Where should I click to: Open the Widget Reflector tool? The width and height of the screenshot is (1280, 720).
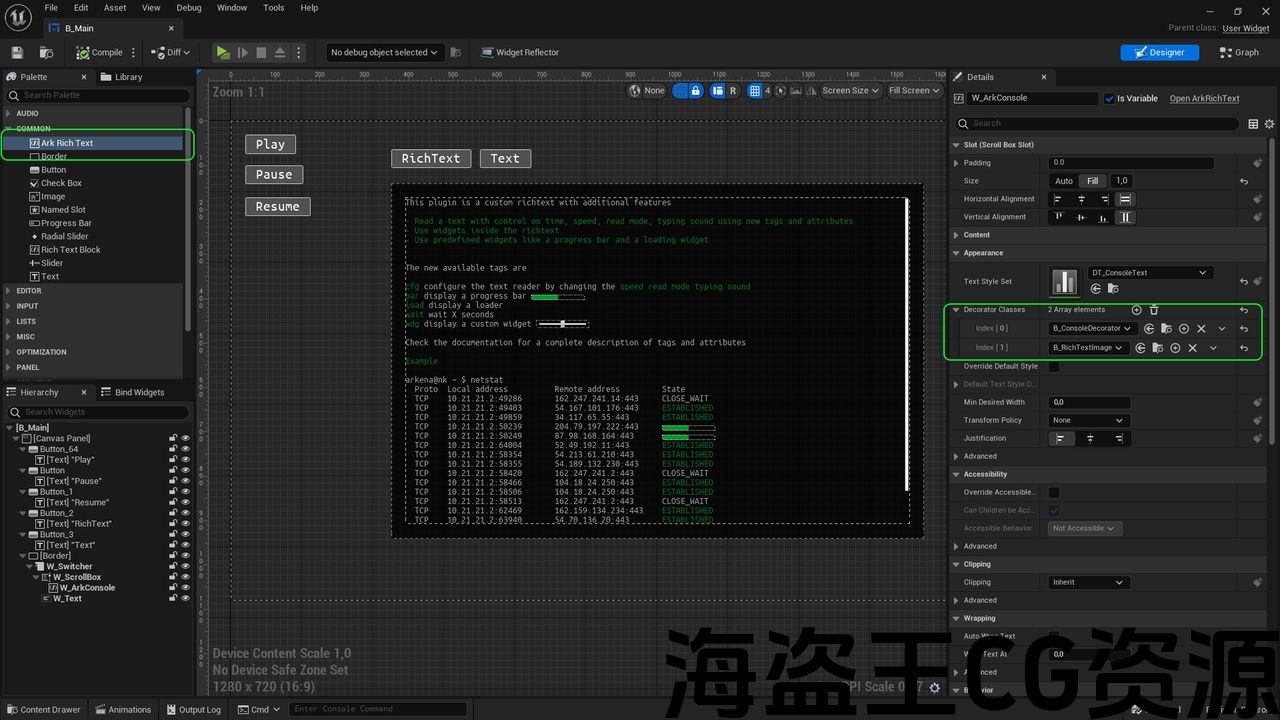point(519,52)
